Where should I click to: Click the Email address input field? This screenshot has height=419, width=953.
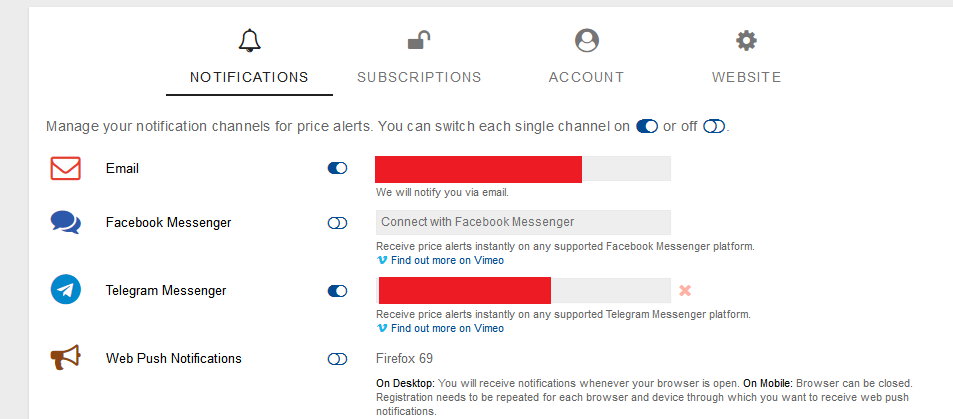pos(522,169)
